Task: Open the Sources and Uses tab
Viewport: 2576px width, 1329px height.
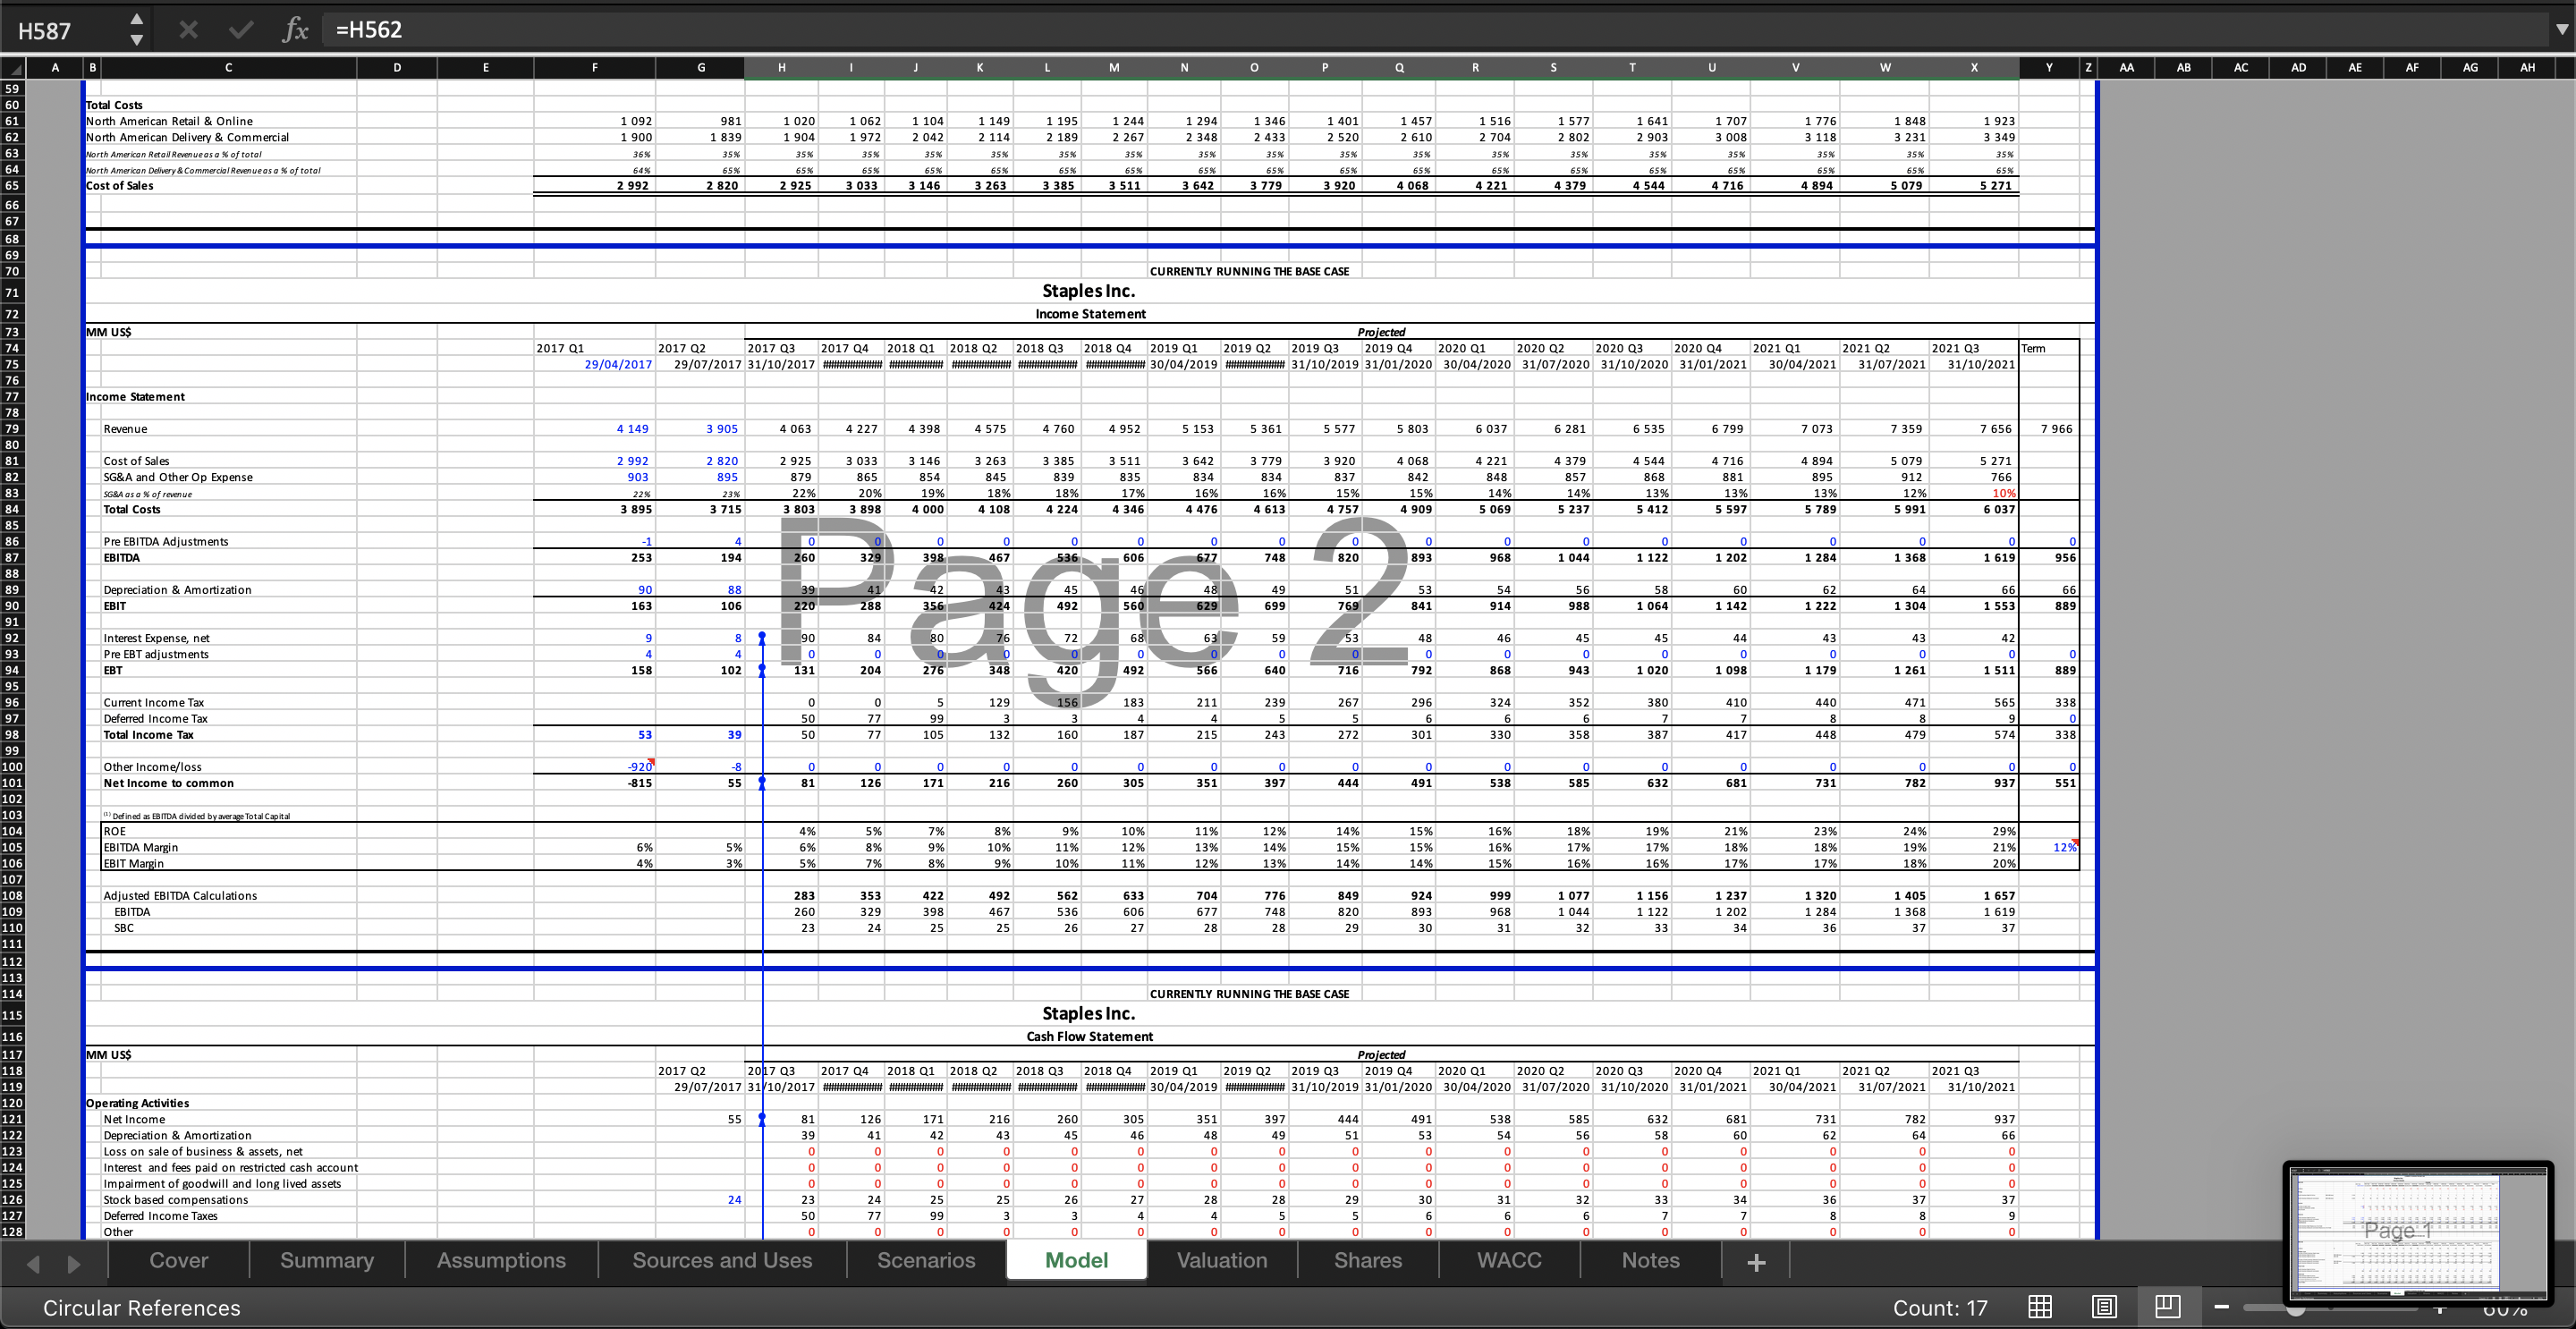Action: click(x=722, y=1260)
